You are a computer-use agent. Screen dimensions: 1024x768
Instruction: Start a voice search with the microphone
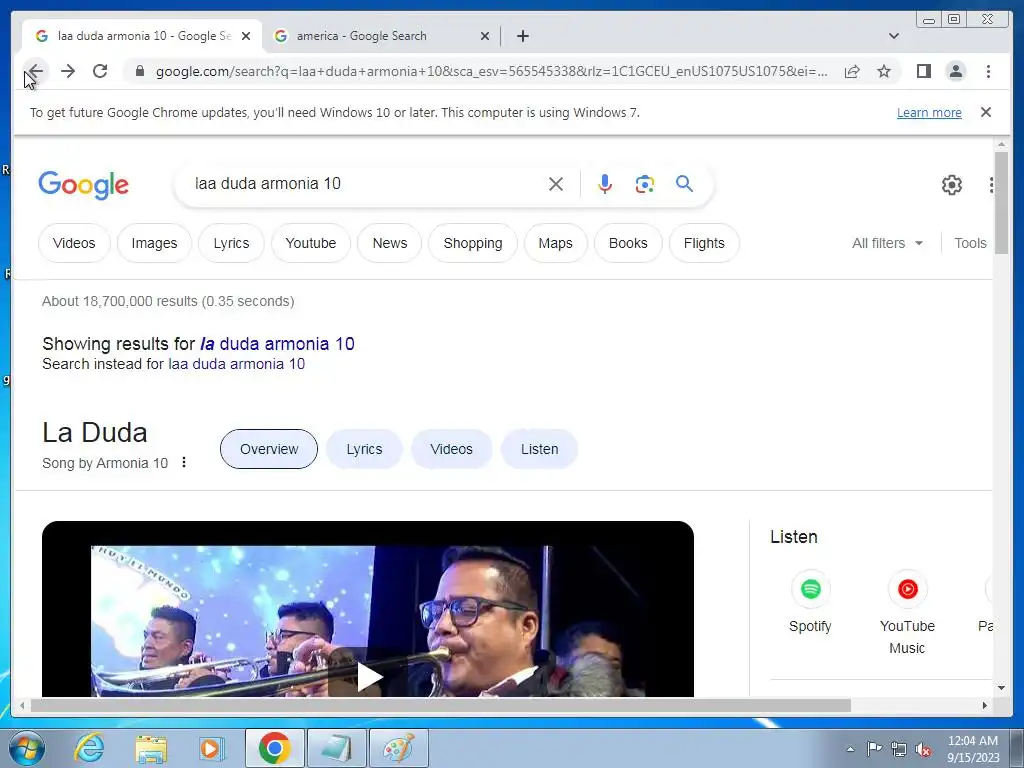tap(605, 184)
